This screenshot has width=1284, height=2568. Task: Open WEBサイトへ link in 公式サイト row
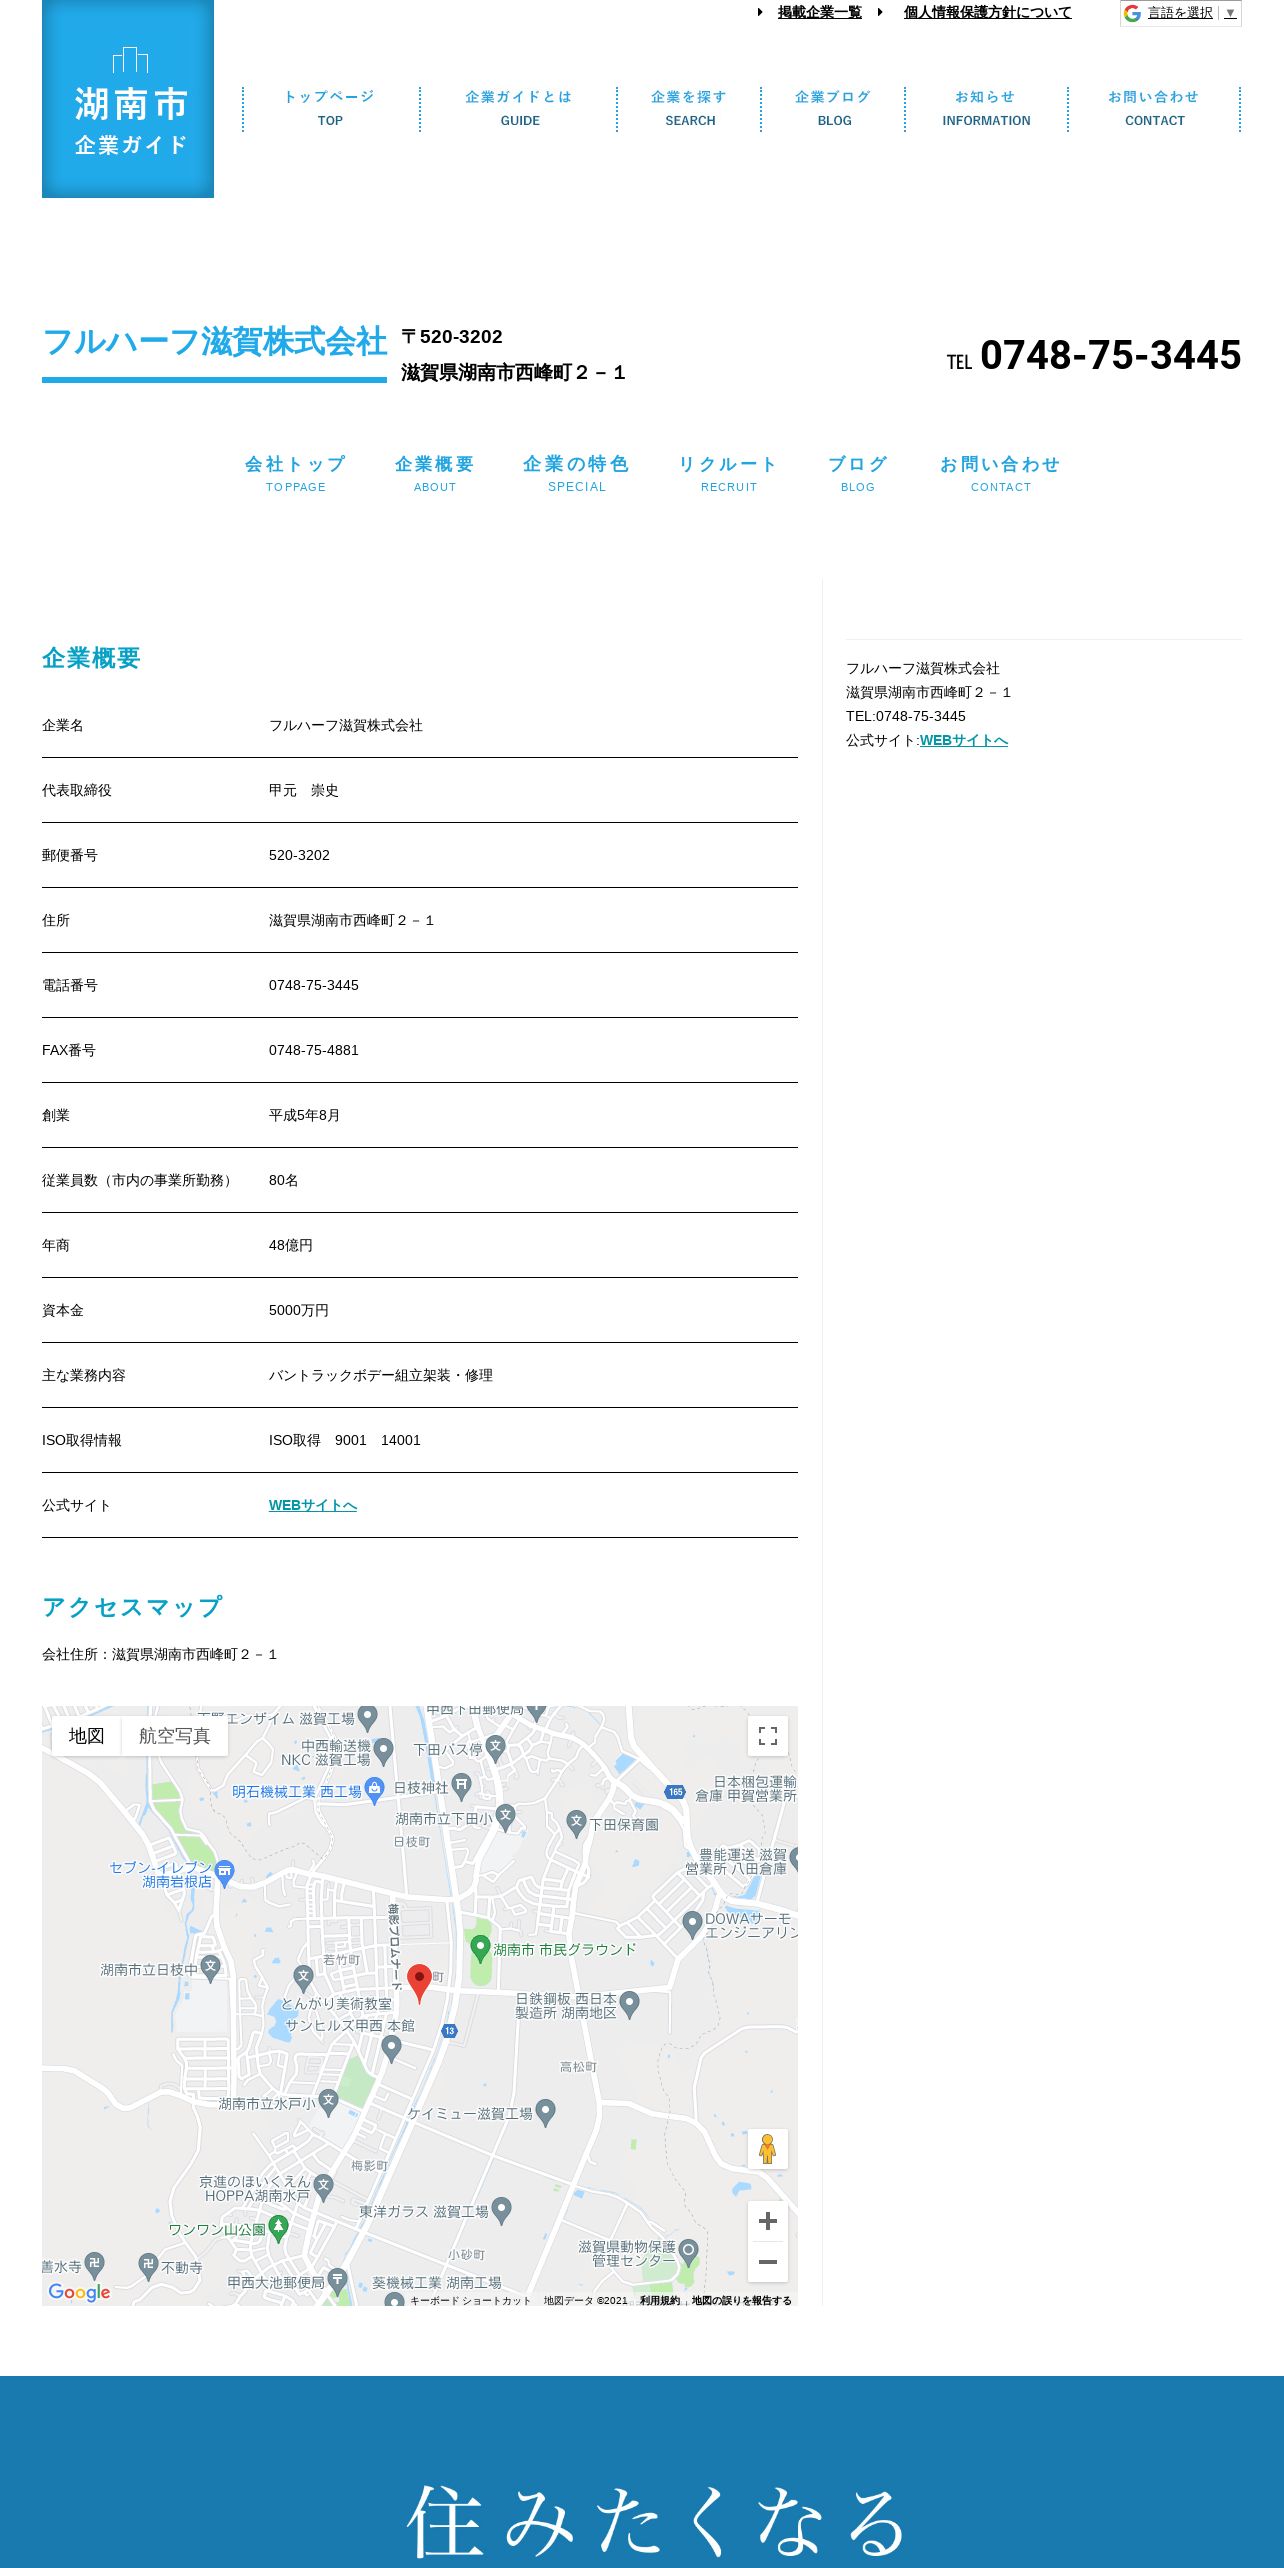(313, 1506)
